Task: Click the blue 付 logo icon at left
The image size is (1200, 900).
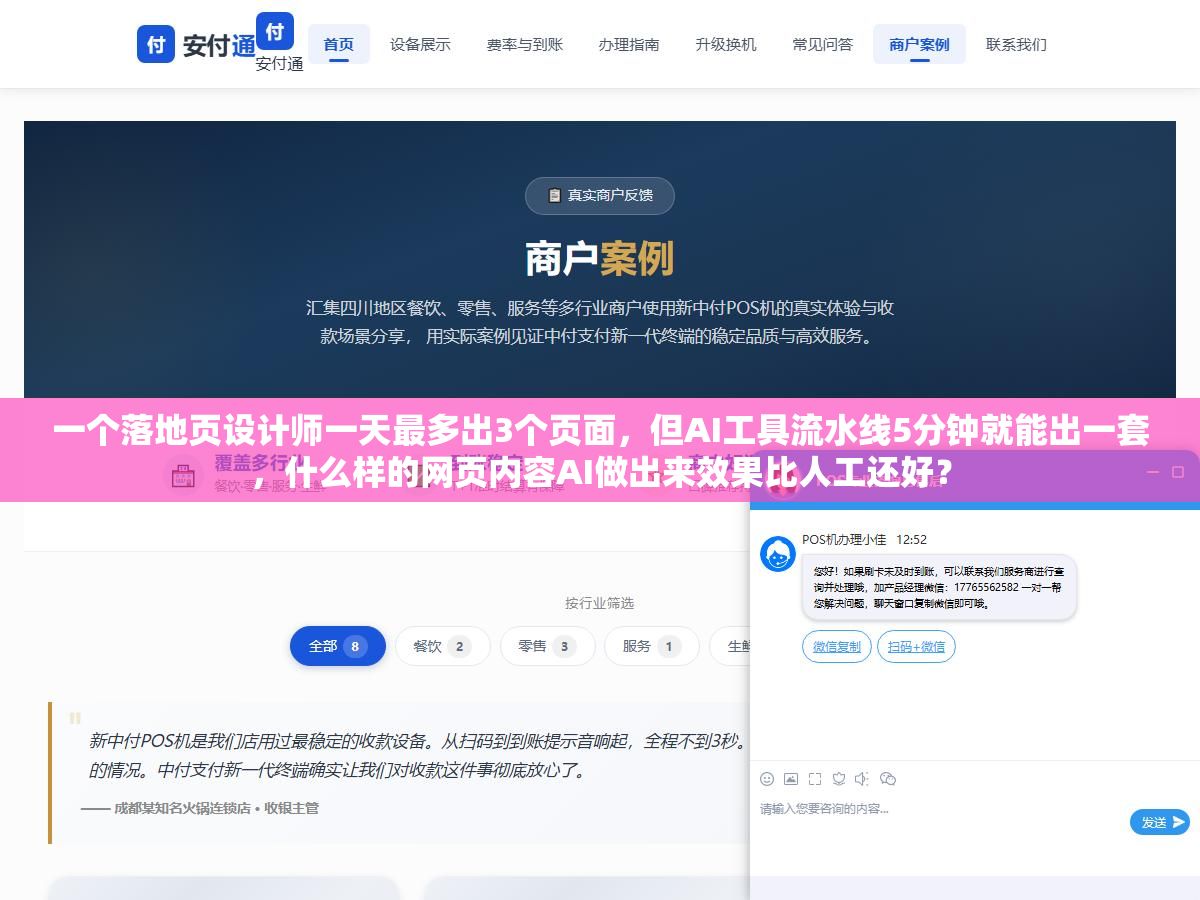Action: [156, 44]
